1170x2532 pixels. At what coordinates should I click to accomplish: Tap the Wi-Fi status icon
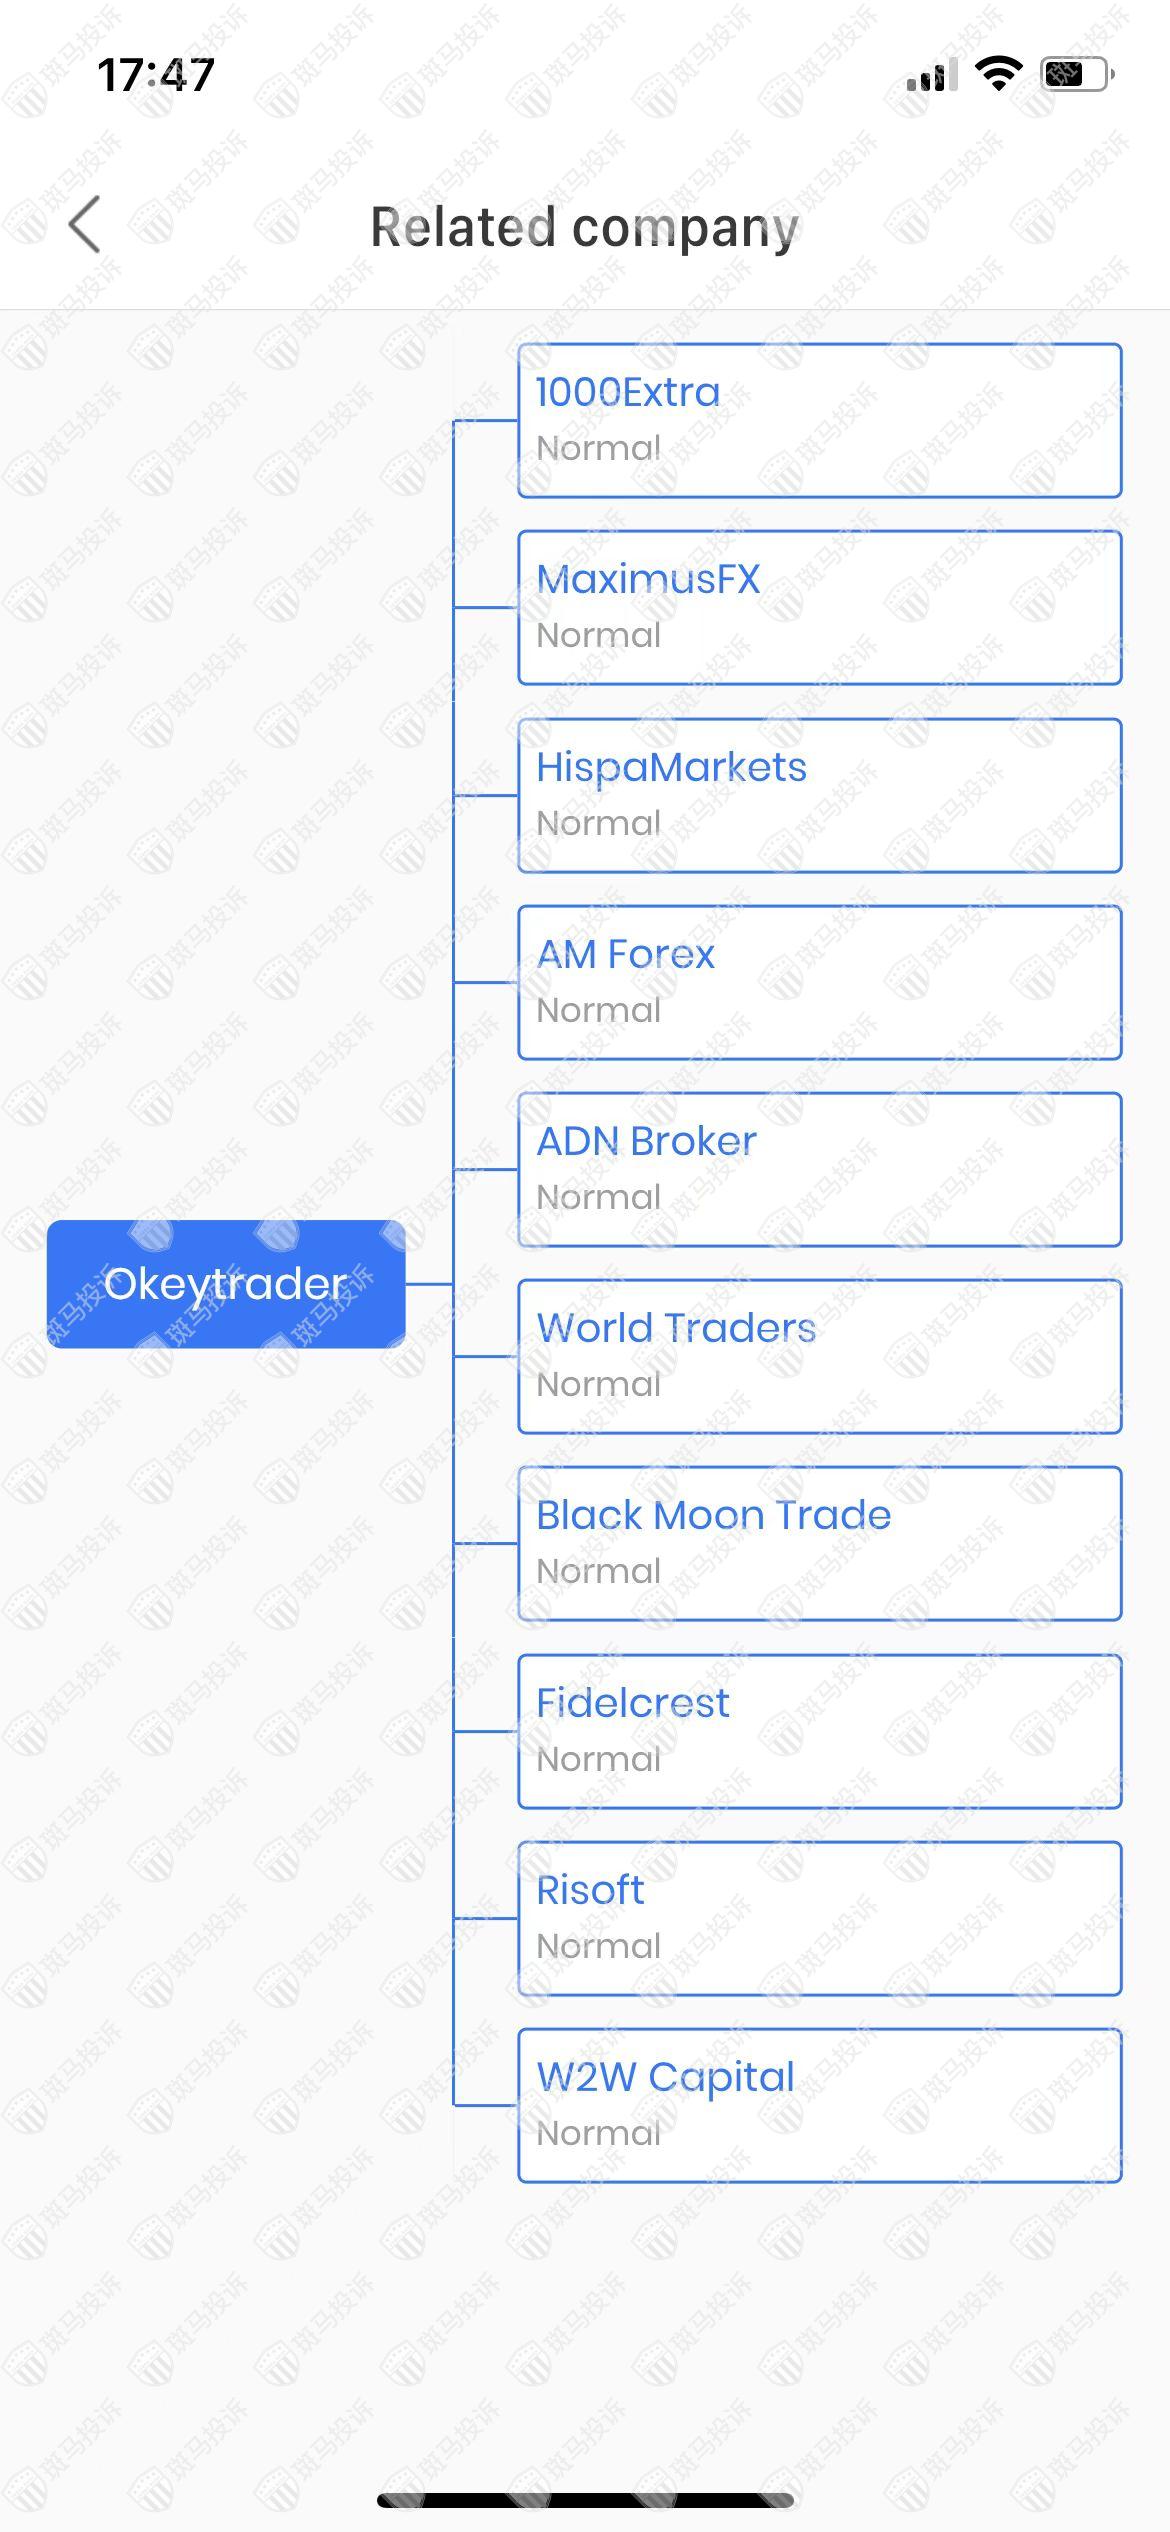(x=998, y=74)
